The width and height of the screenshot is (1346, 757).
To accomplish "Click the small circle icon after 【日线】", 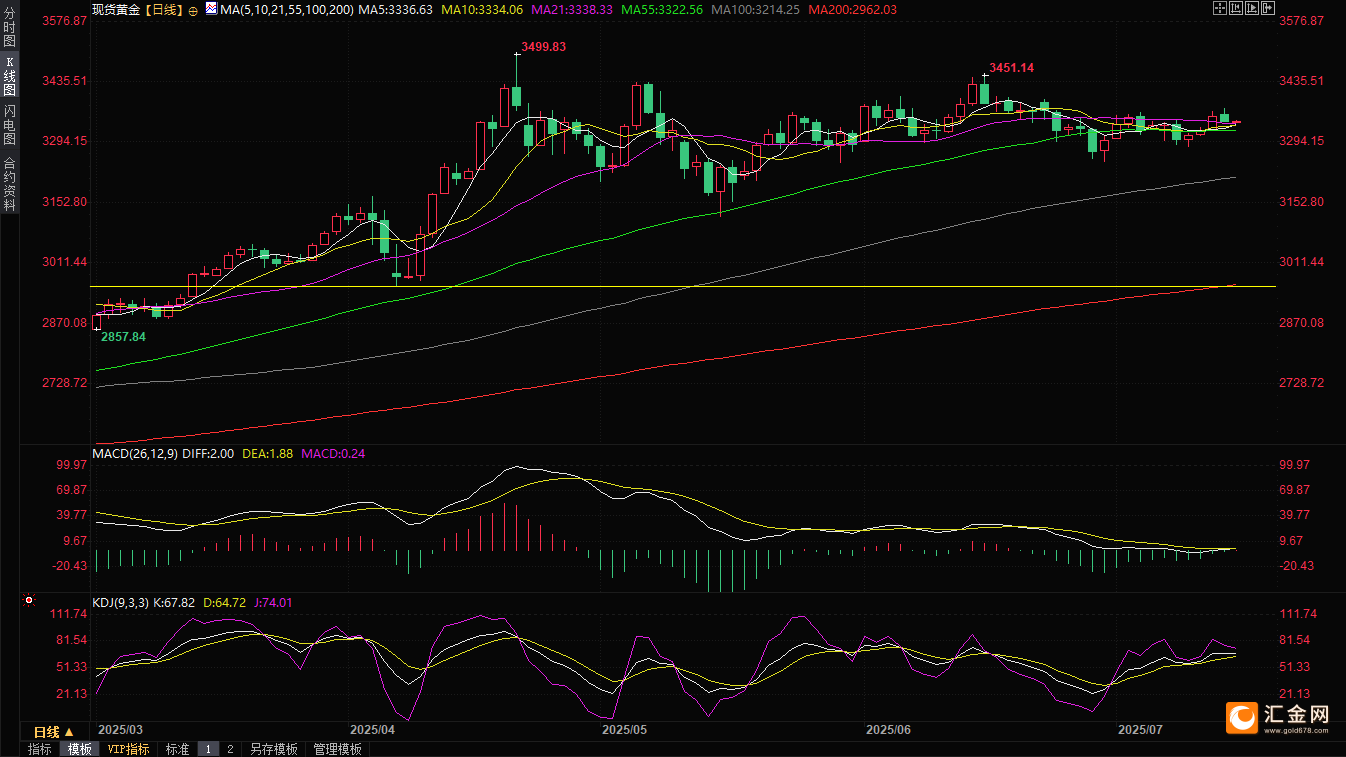I will [193, 10].
